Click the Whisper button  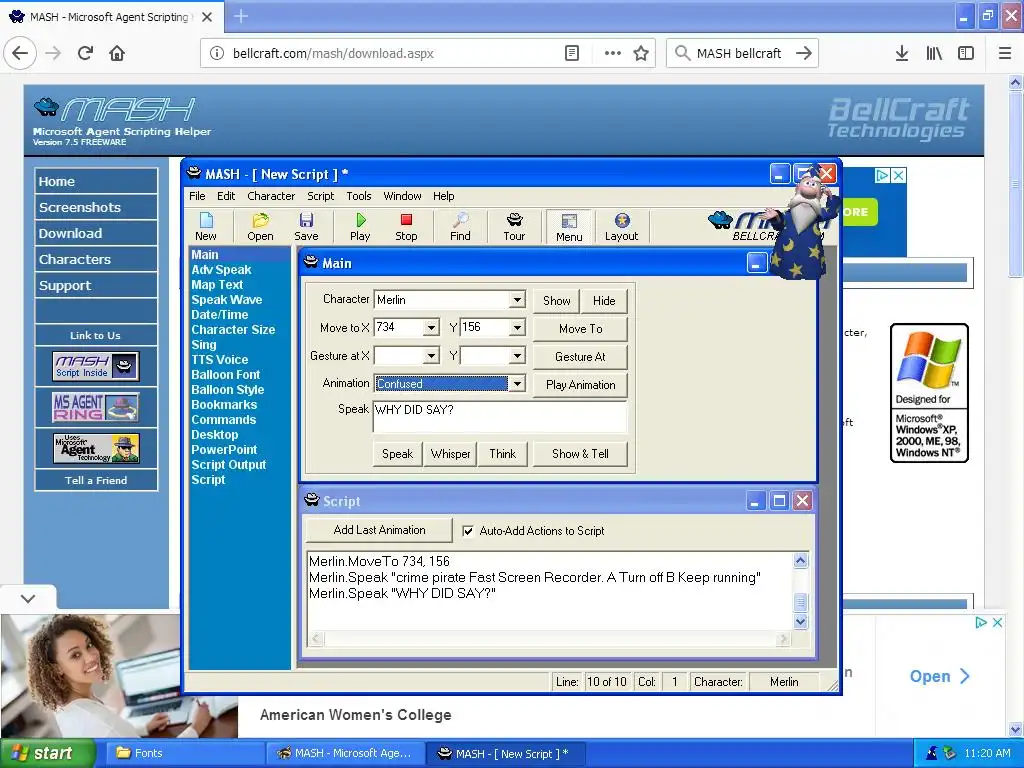(x=451, y=454)
